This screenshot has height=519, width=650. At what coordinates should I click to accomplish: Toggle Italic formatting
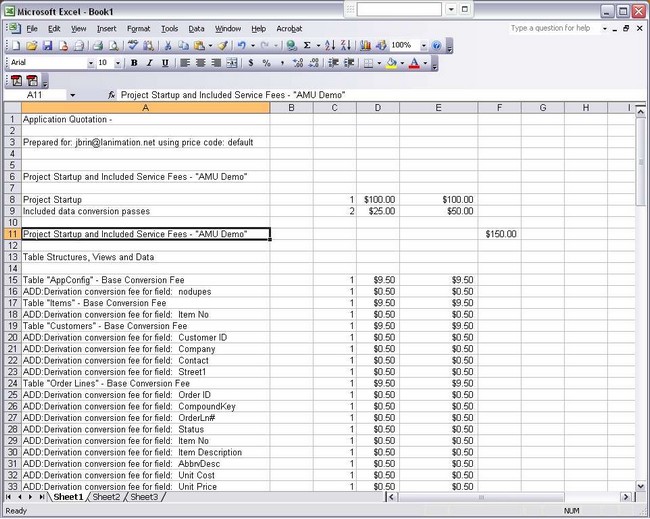point(149,63)
